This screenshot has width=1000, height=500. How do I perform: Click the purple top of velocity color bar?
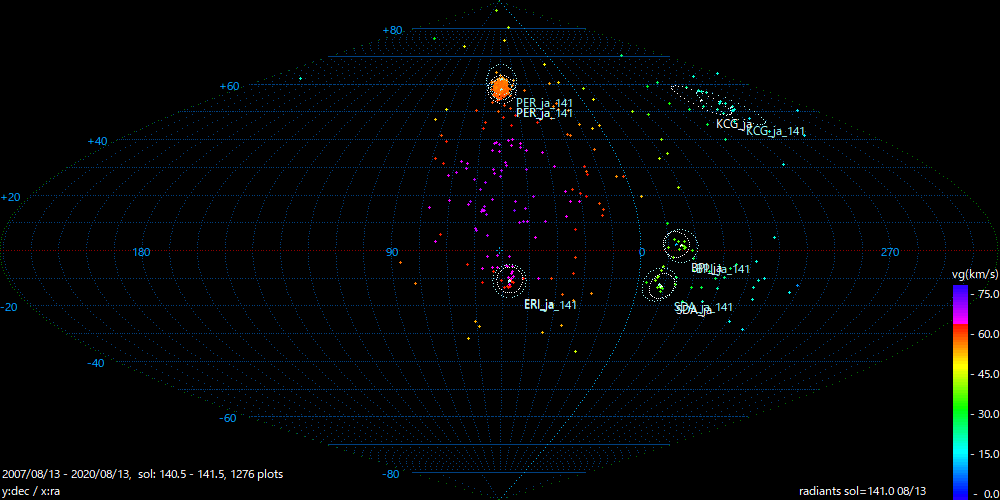click(959, 292)
